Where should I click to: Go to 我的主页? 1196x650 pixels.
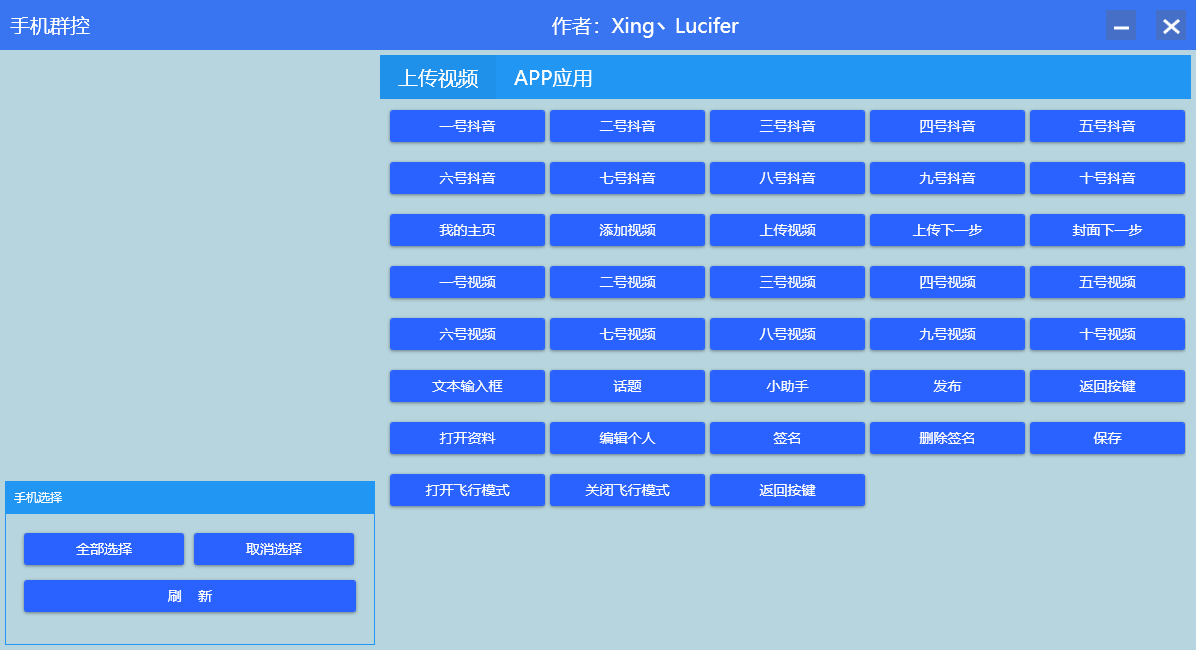[468, 230]
